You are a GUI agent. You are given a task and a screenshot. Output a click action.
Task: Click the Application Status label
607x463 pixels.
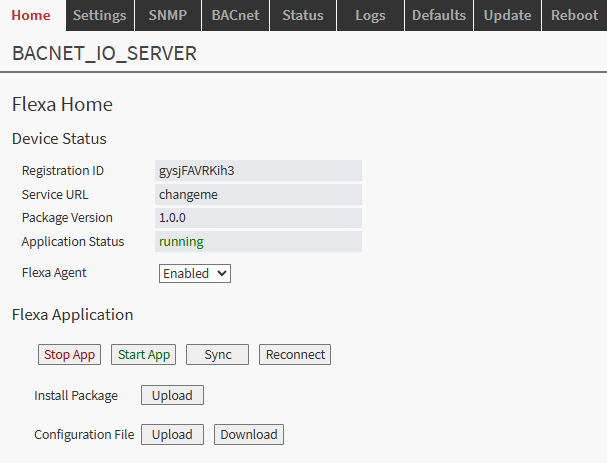point(73,242)
